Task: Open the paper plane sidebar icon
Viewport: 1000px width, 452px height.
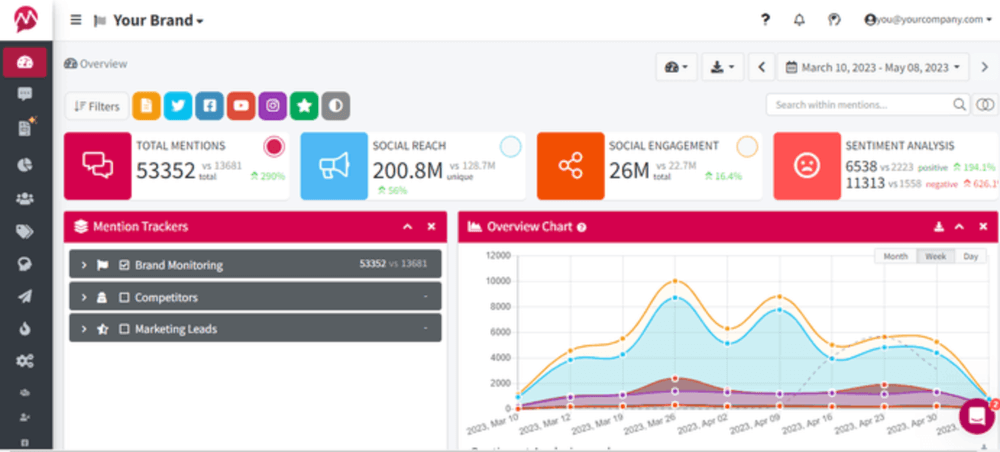Action: coord(25,296)
